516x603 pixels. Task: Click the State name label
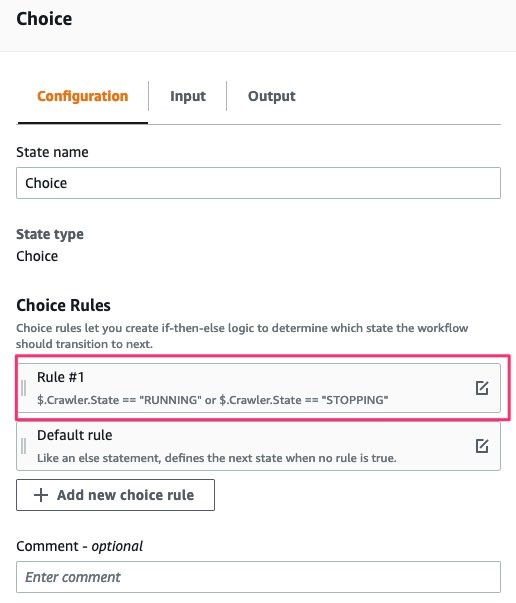click(52, 152)
